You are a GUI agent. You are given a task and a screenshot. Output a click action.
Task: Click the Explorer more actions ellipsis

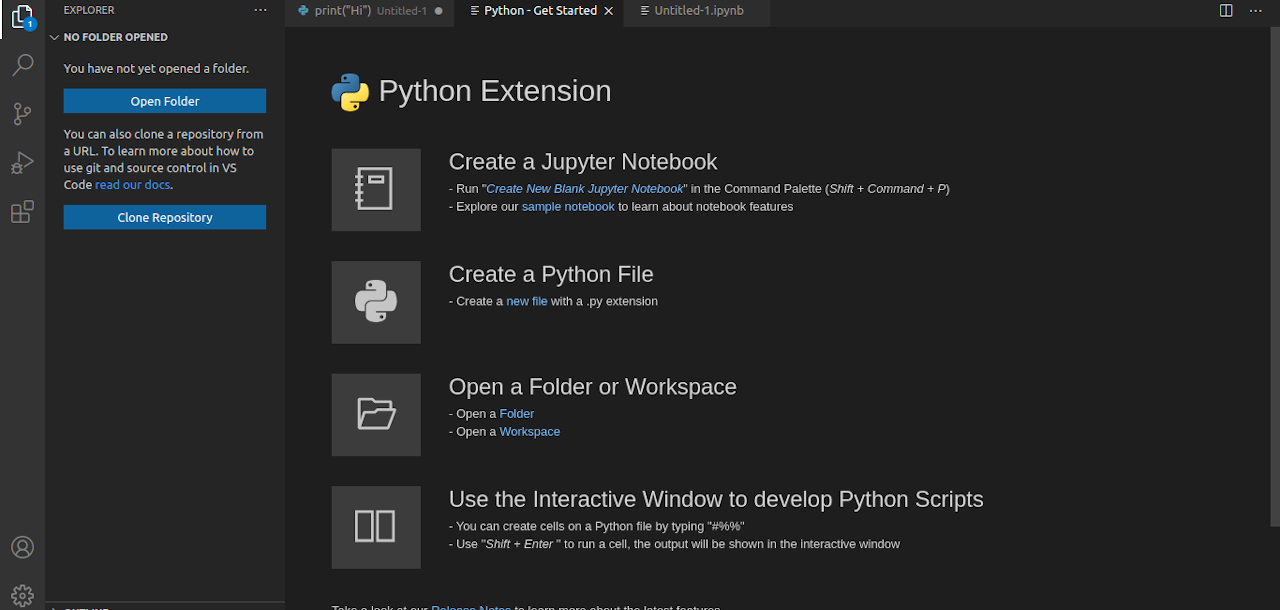click(x=260, y=10)
